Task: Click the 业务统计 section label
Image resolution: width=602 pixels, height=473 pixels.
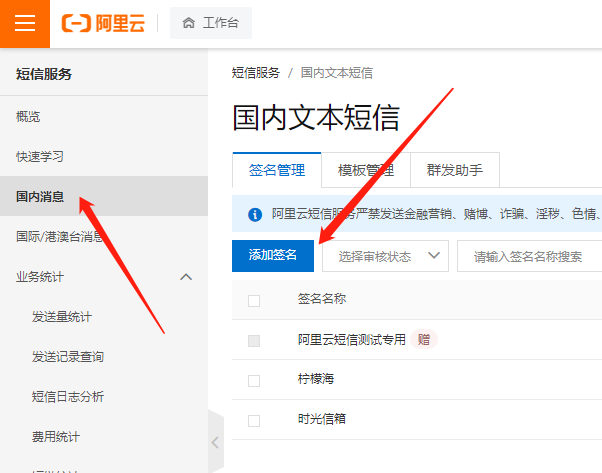Action: pos(40,277)
